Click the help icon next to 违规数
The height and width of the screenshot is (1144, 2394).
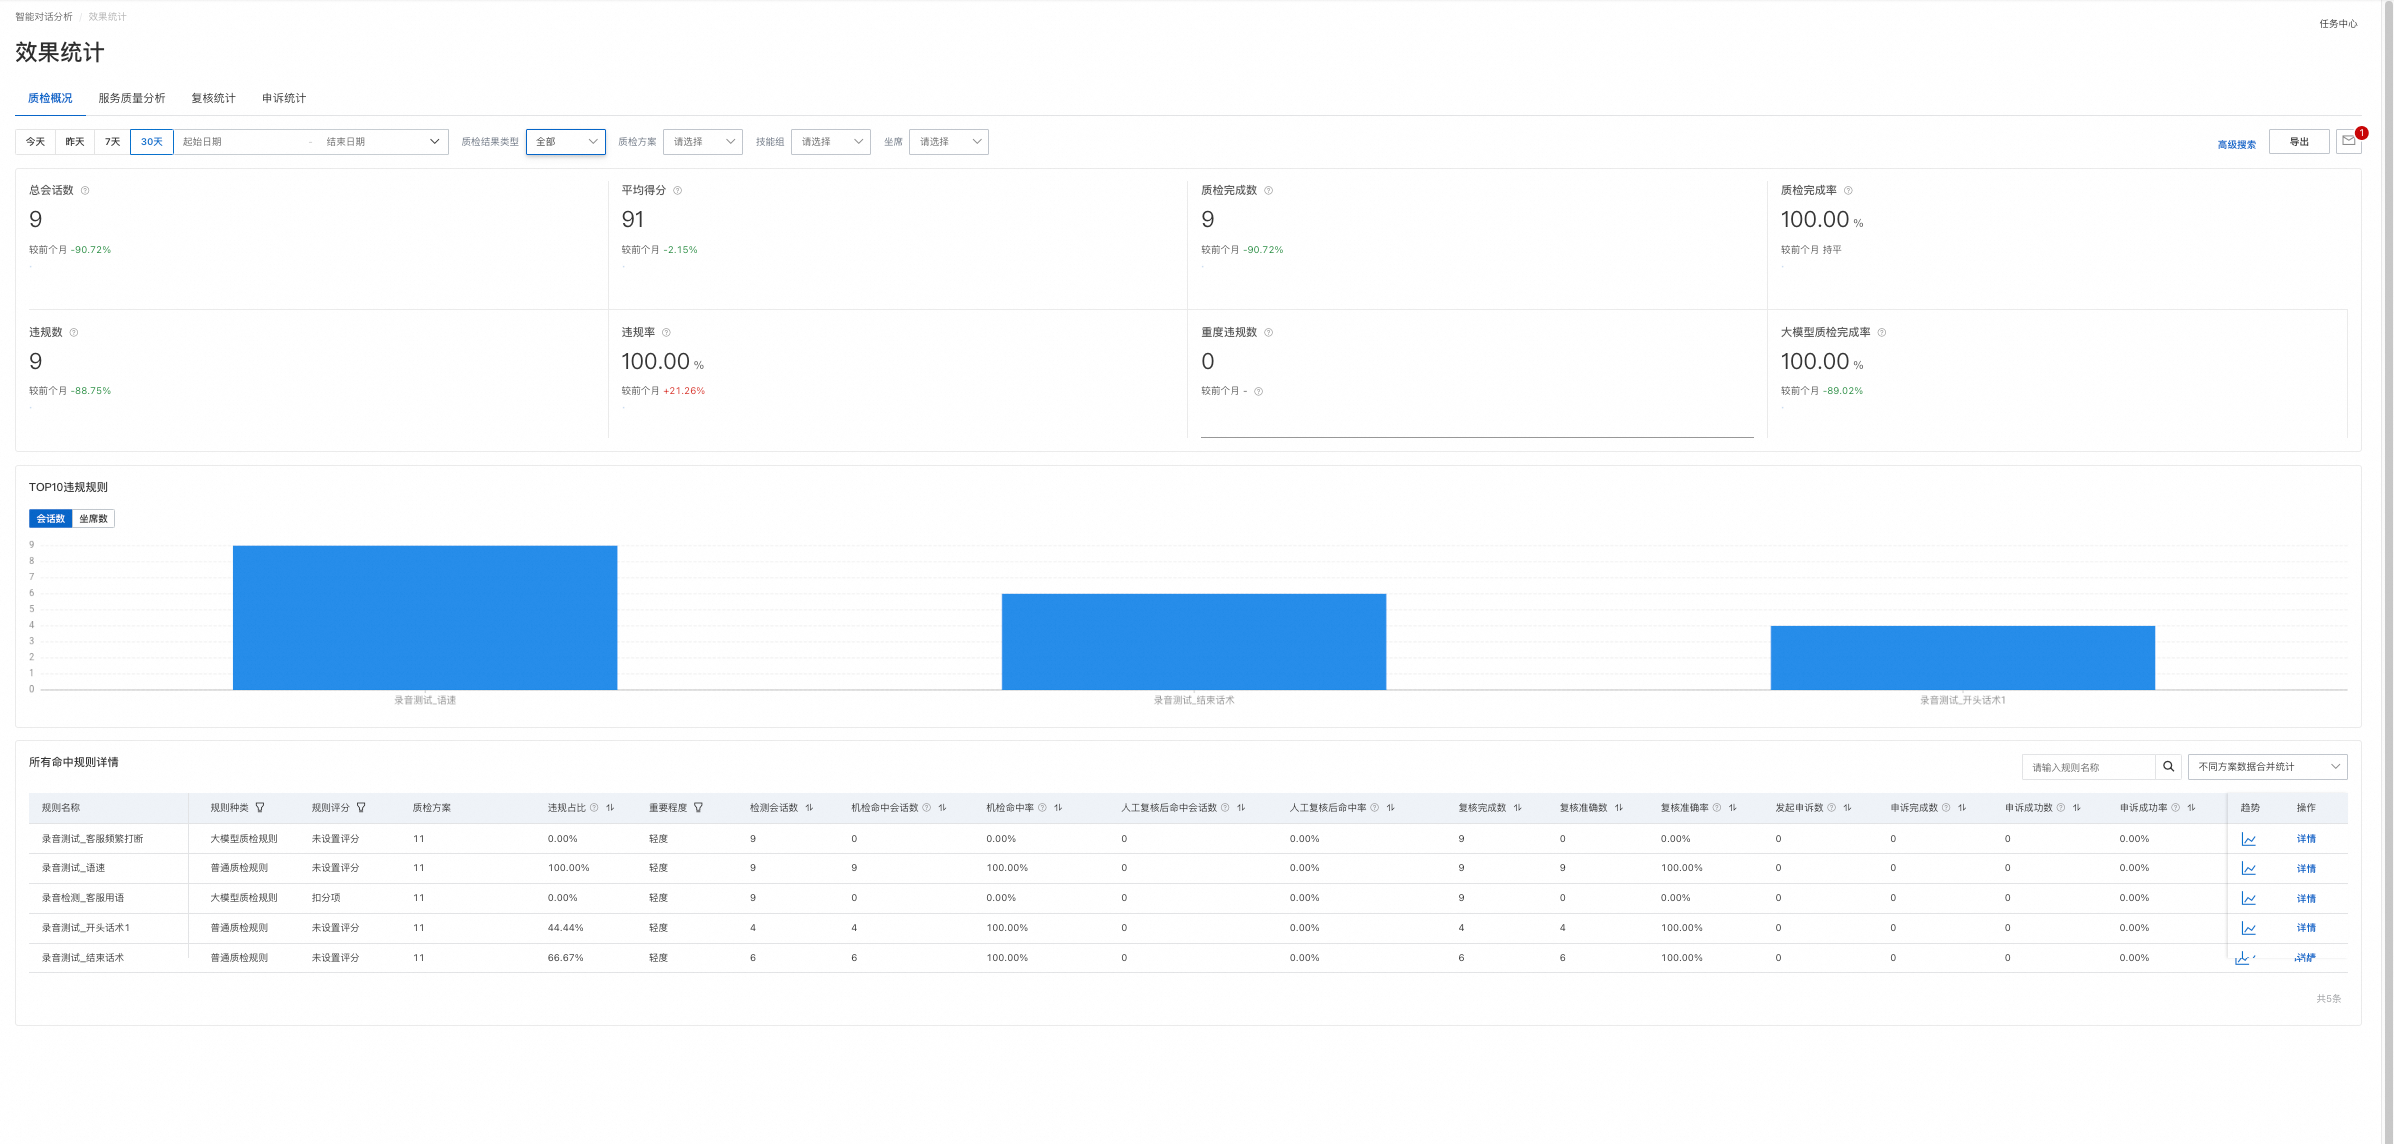pos(74,333)
